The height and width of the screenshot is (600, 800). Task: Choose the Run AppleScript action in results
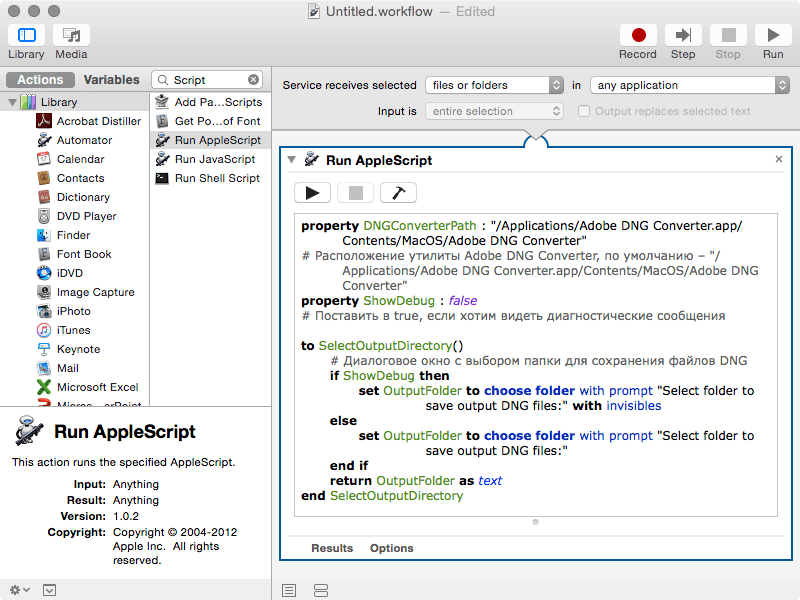click(210, 140)
